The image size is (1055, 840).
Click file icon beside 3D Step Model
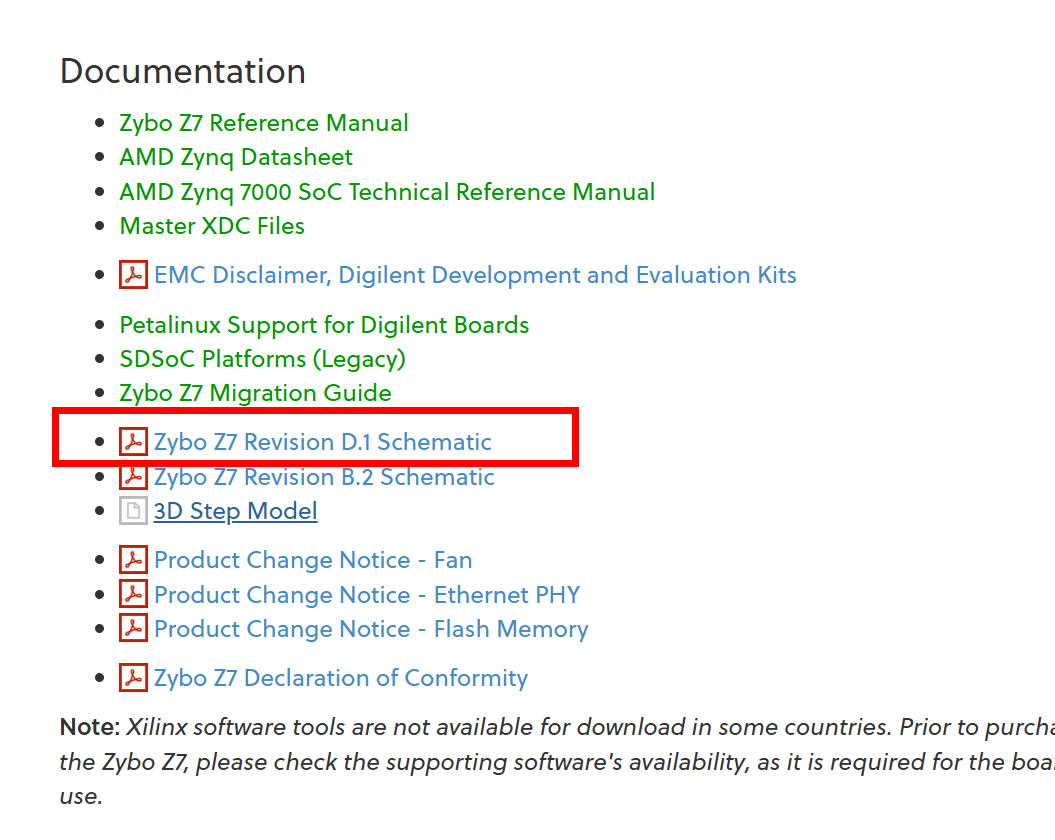click(133, 511)
